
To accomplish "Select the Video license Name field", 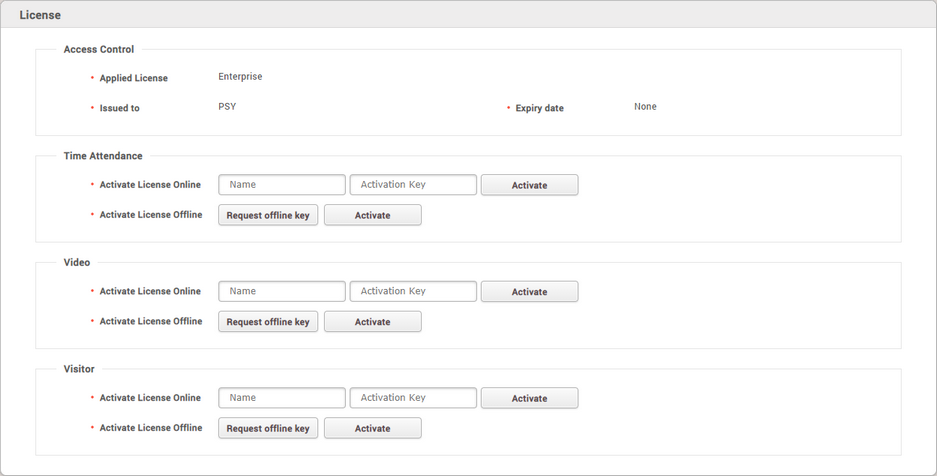I will (282, 291).
